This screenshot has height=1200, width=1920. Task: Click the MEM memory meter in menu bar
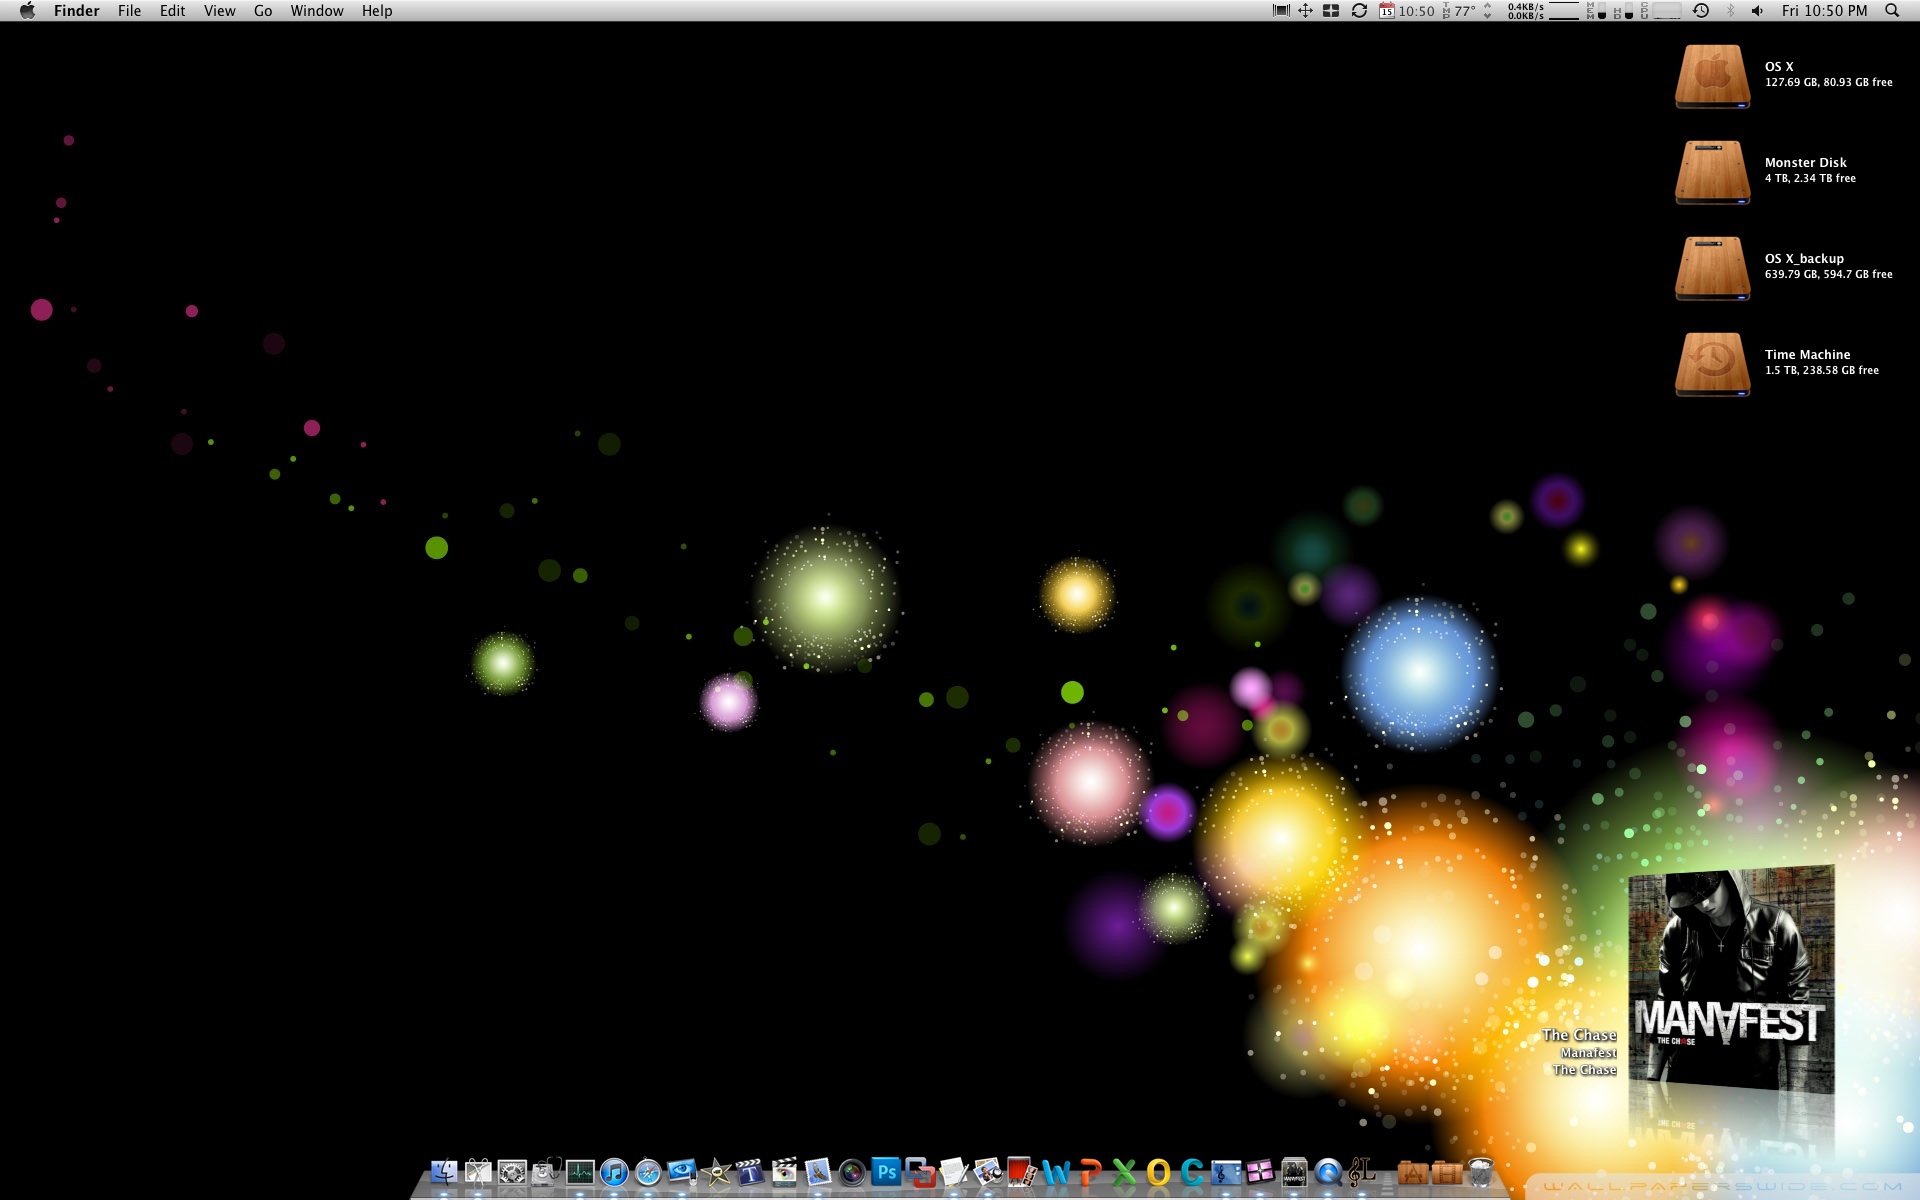(1596, 11)
